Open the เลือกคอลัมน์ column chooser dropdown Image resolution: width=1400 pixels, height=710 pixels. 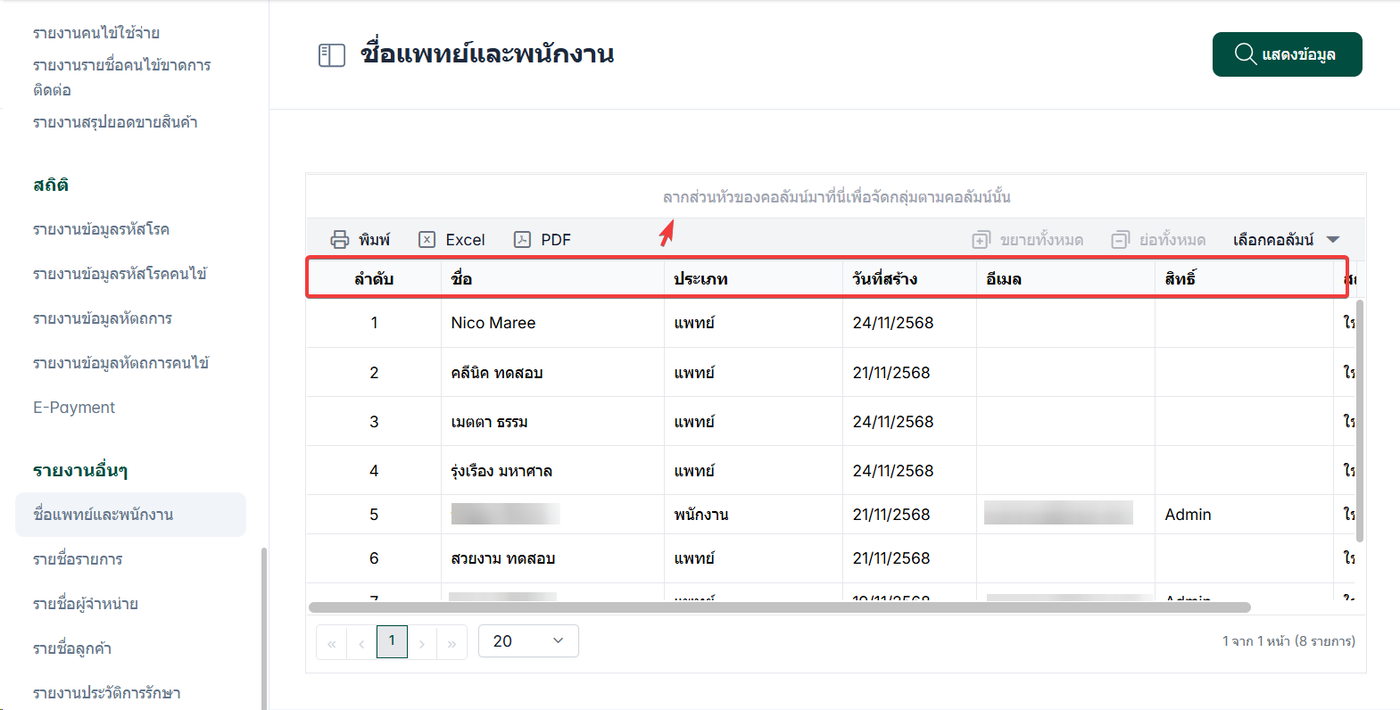[1286, 240]
